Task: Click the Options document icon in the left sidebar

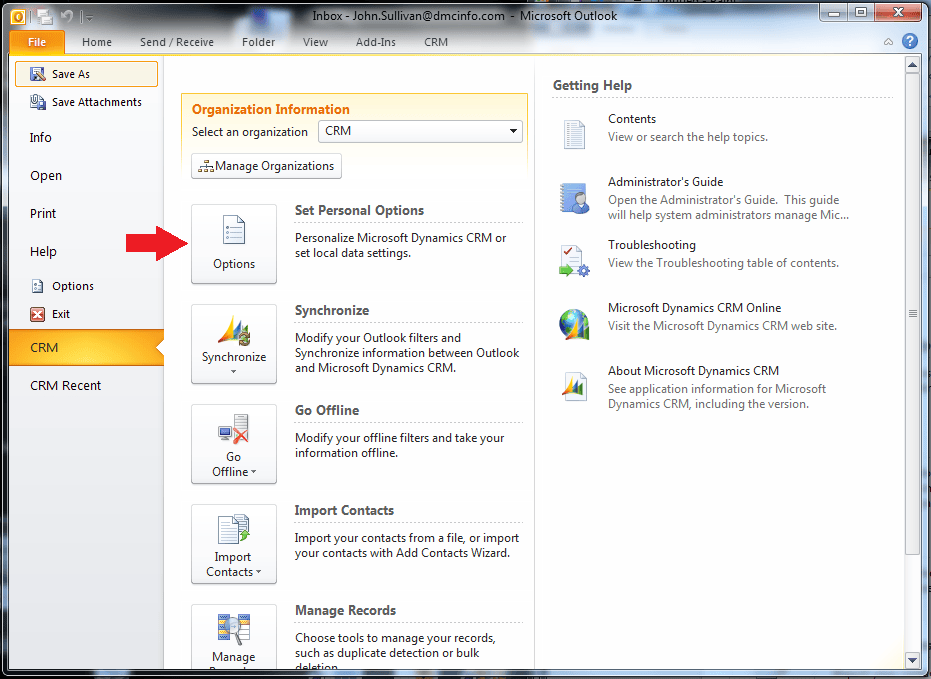Action: pyautogui.click(x=37, y=286)
